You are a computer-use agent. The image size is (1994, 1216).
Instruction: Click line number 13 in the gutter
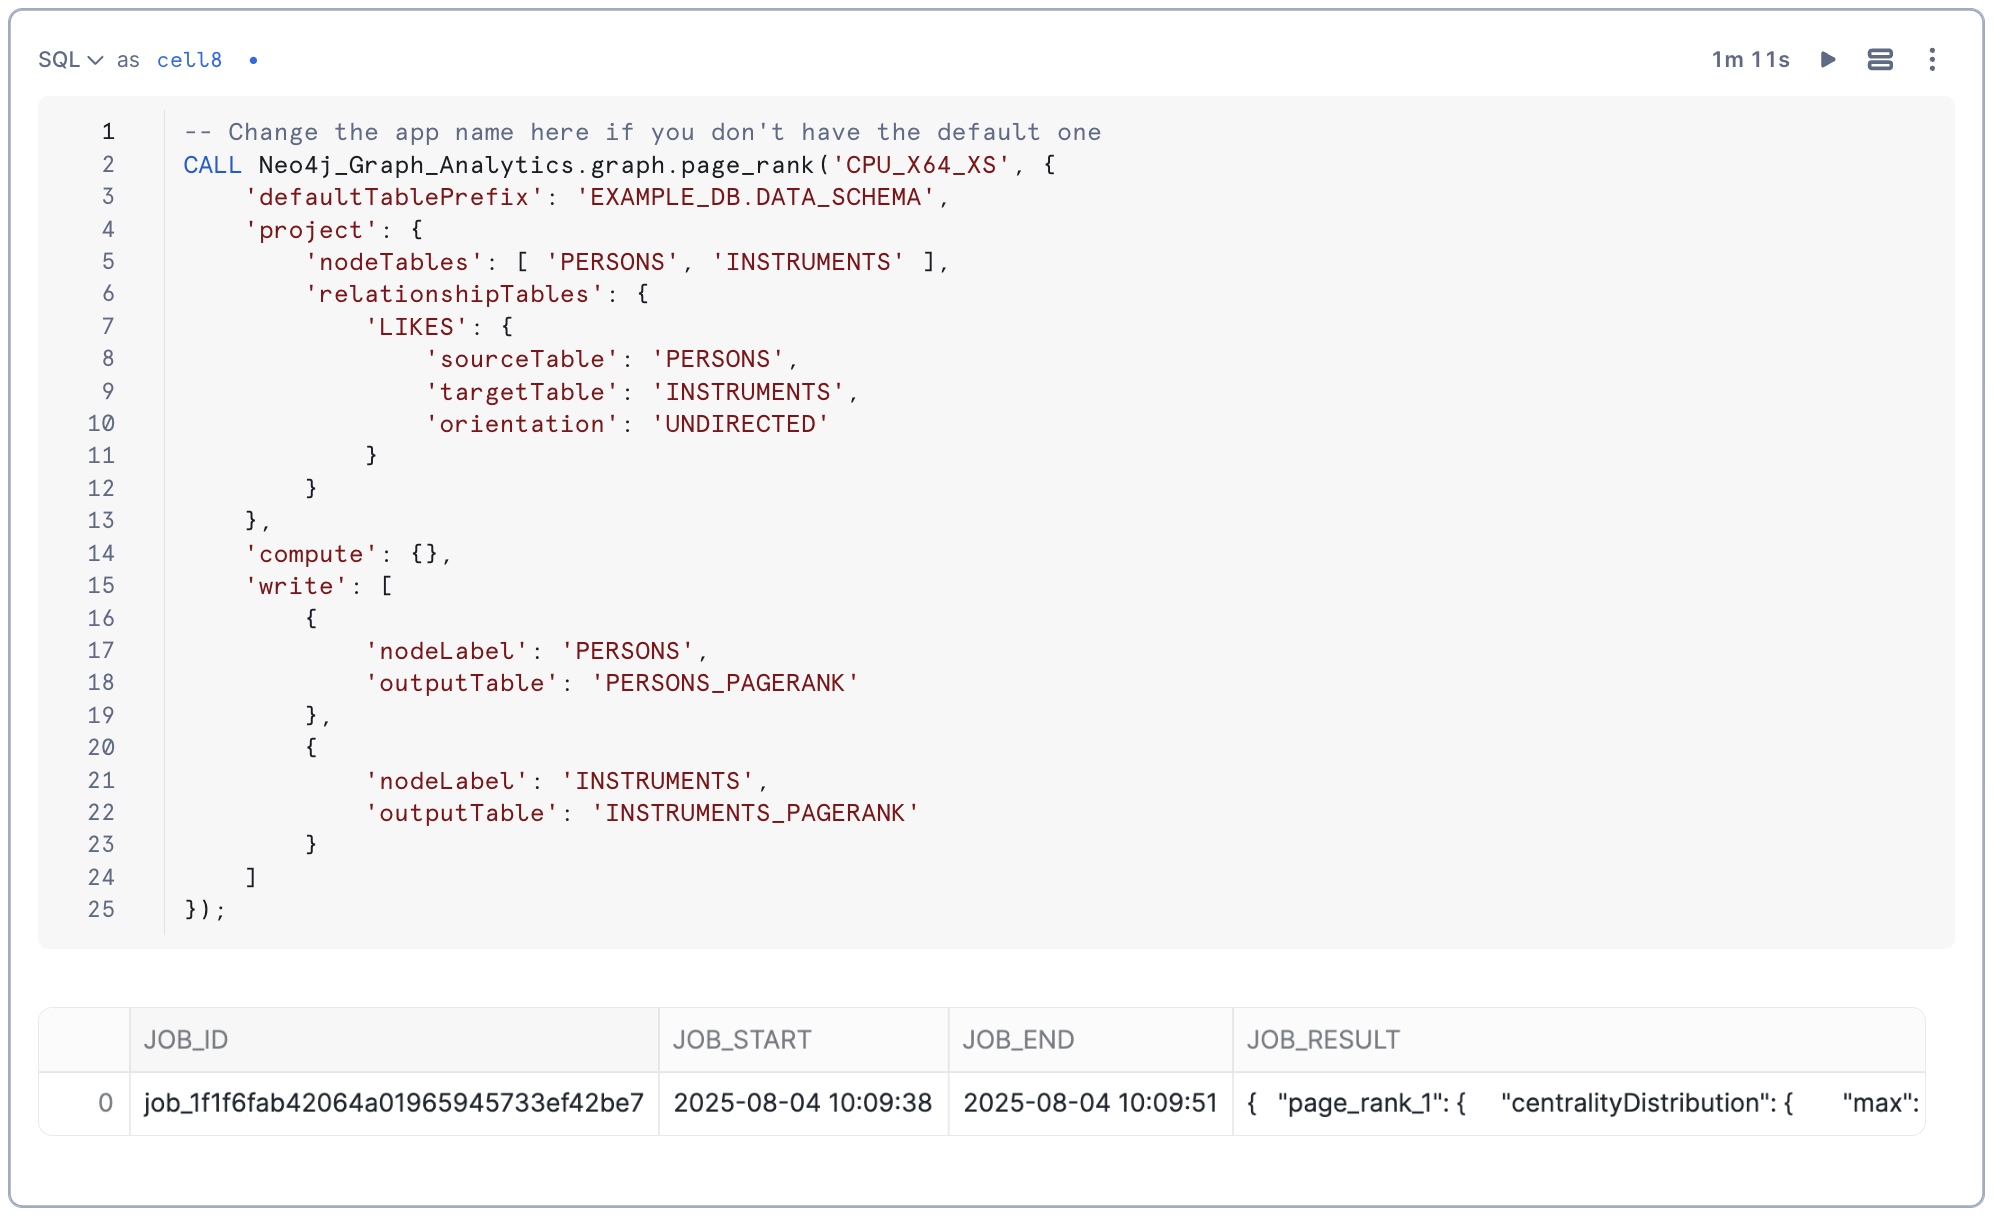point(101,521)
